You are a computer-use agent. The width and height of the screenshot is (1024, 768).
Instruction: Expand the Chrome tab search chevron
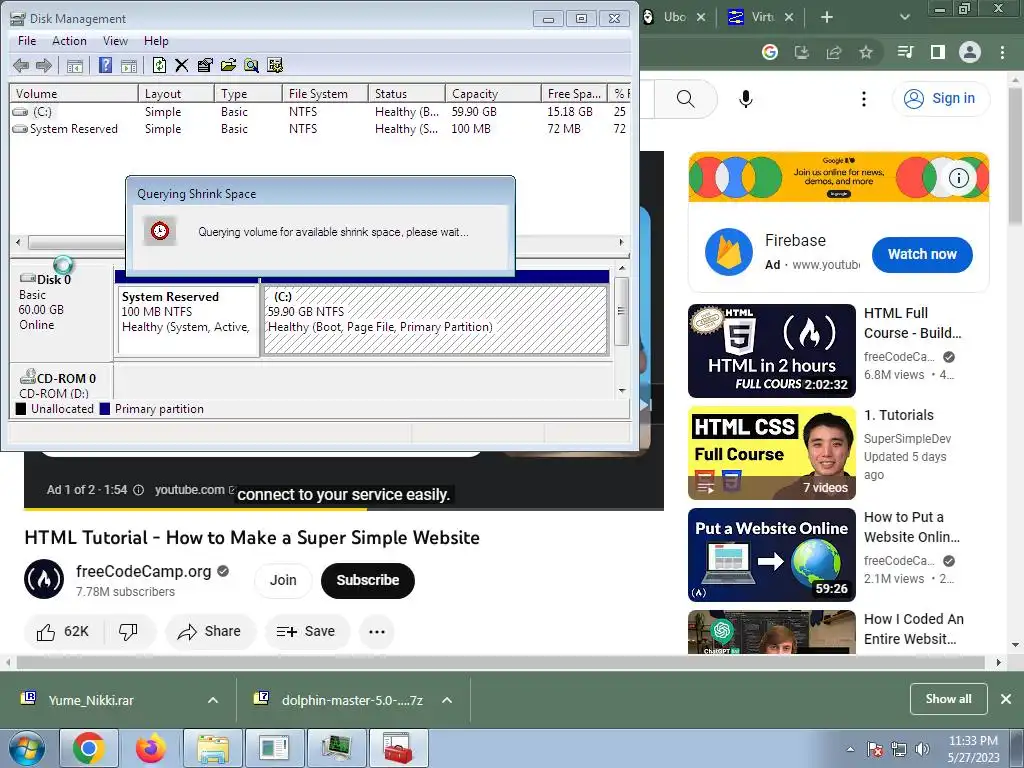pyautogui.click(x=904, y=17)
